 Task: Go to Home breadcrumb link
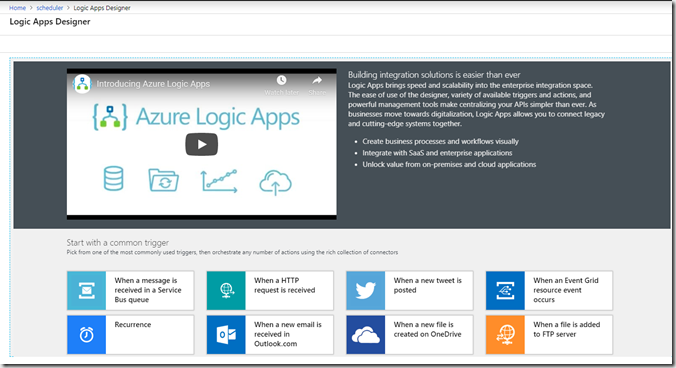(x=17, y=8)
